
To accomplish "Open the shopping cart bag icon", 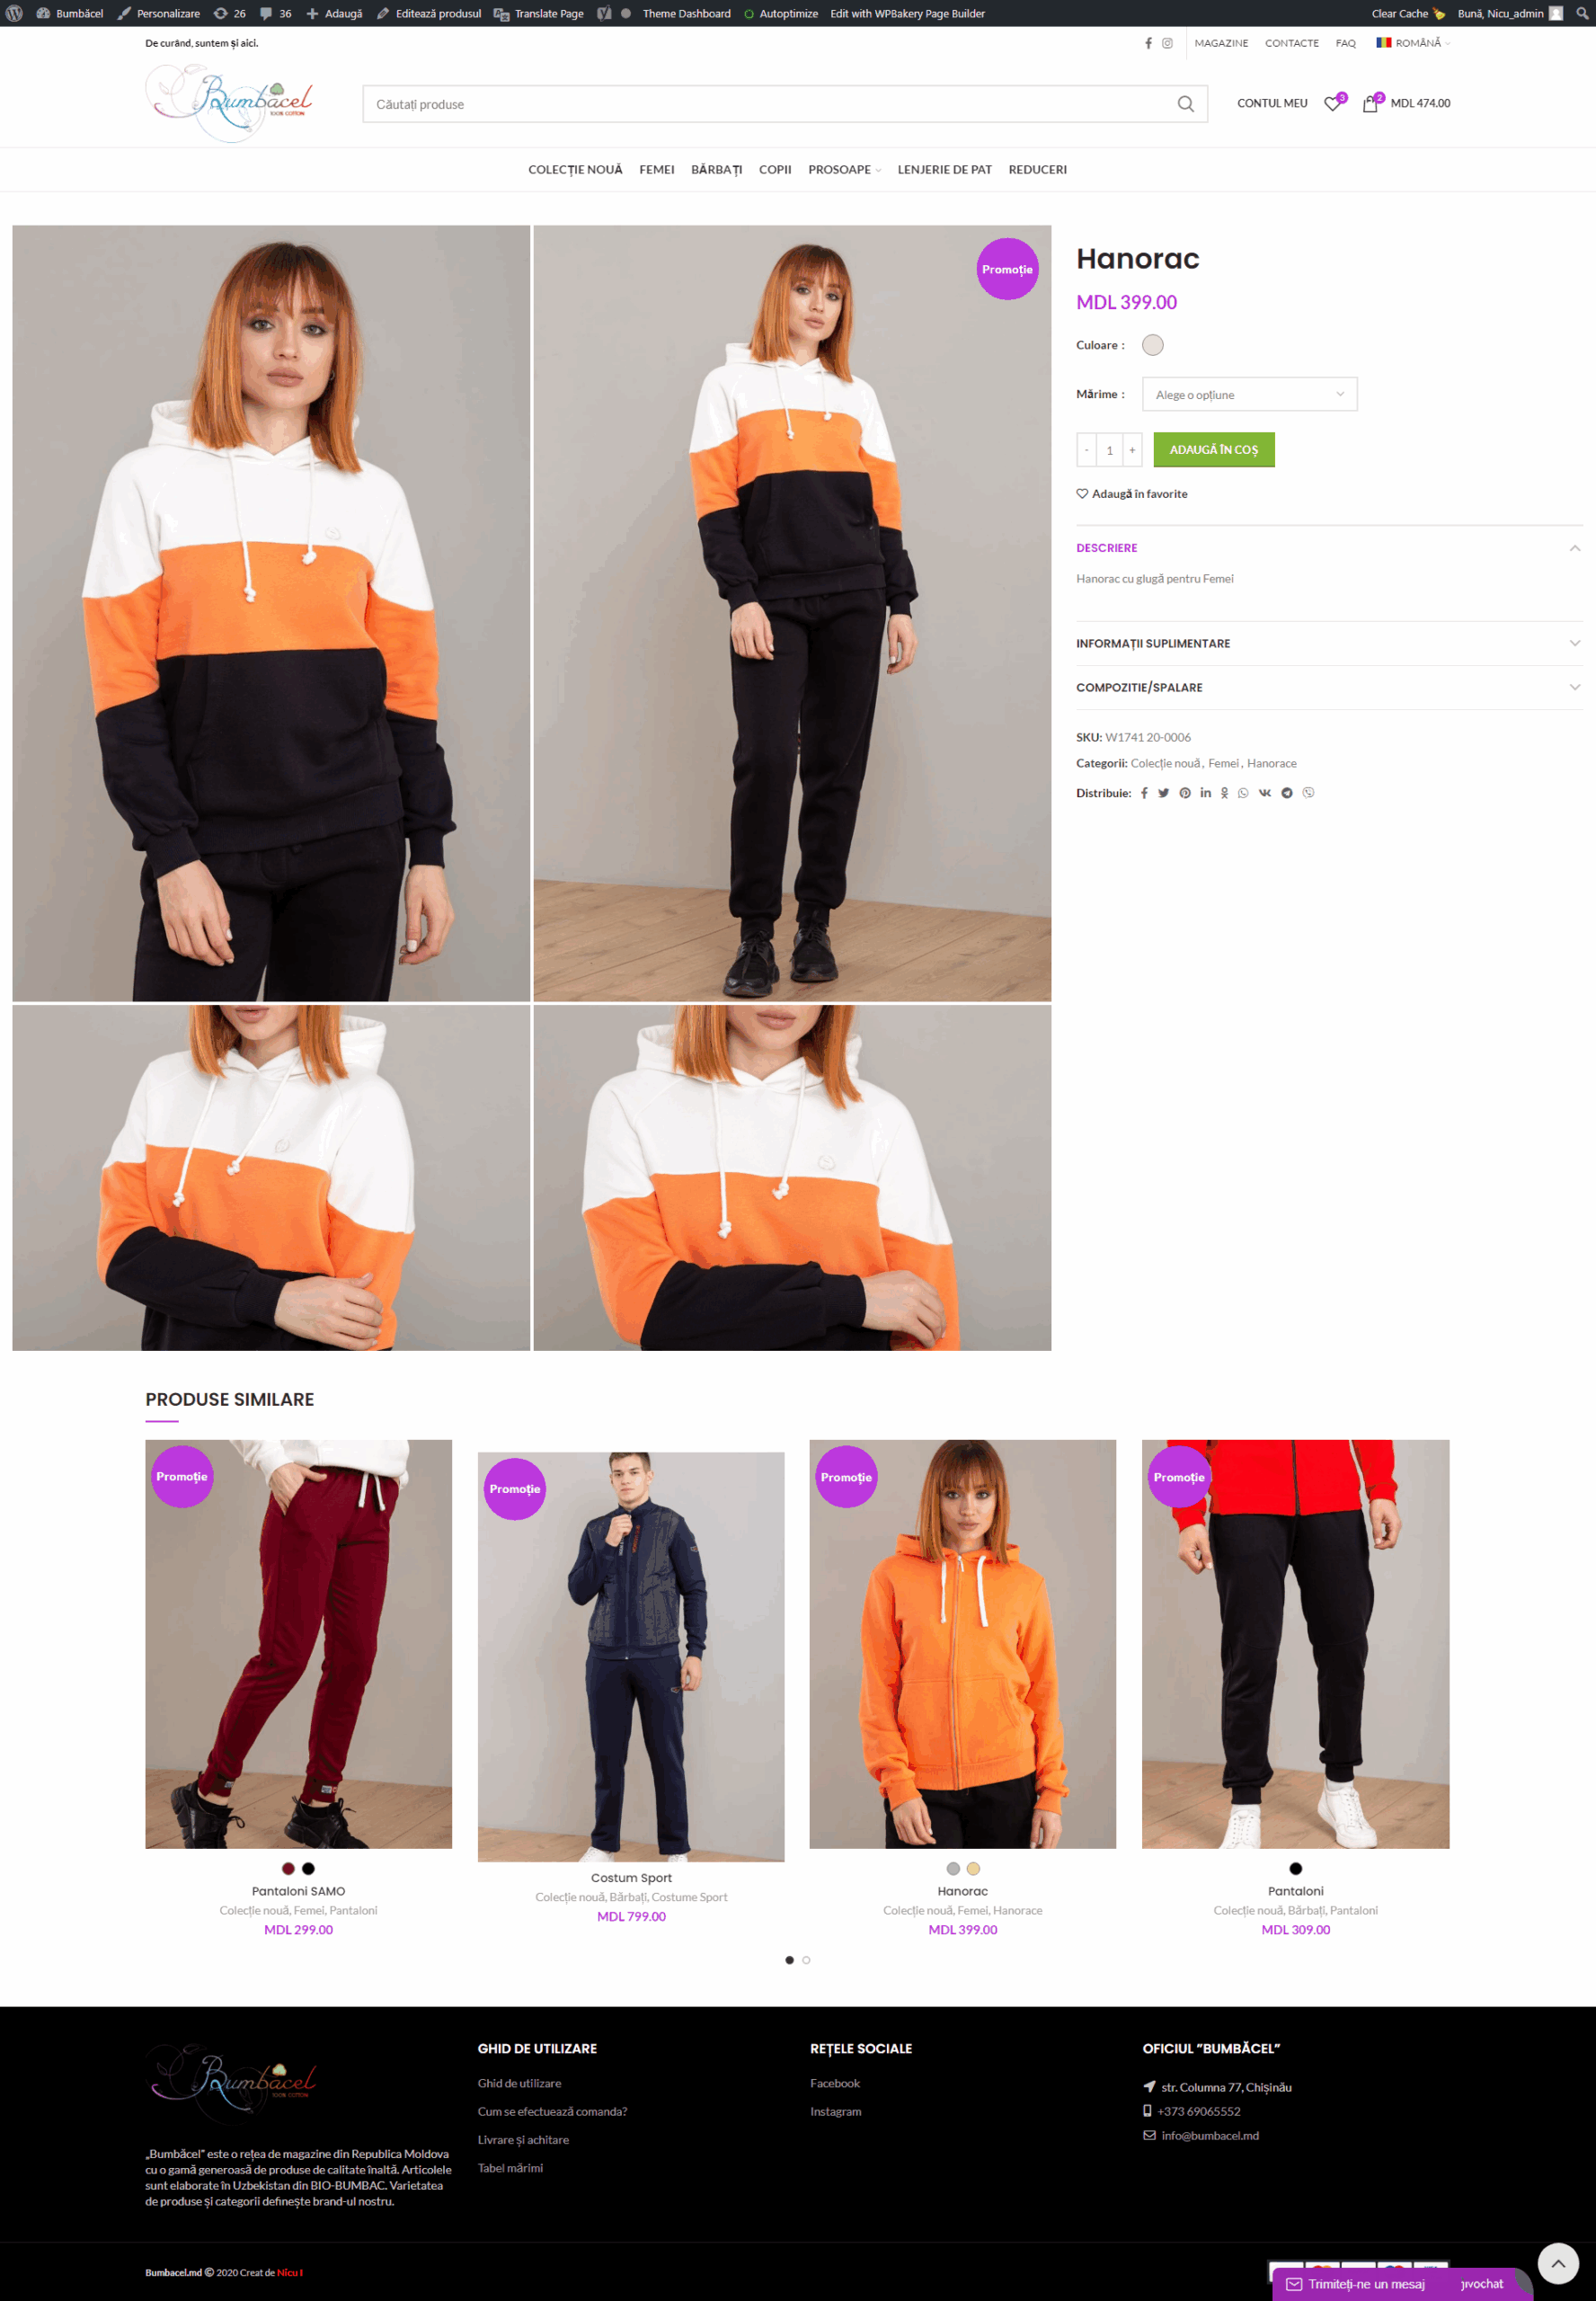I will point(1370,104).
